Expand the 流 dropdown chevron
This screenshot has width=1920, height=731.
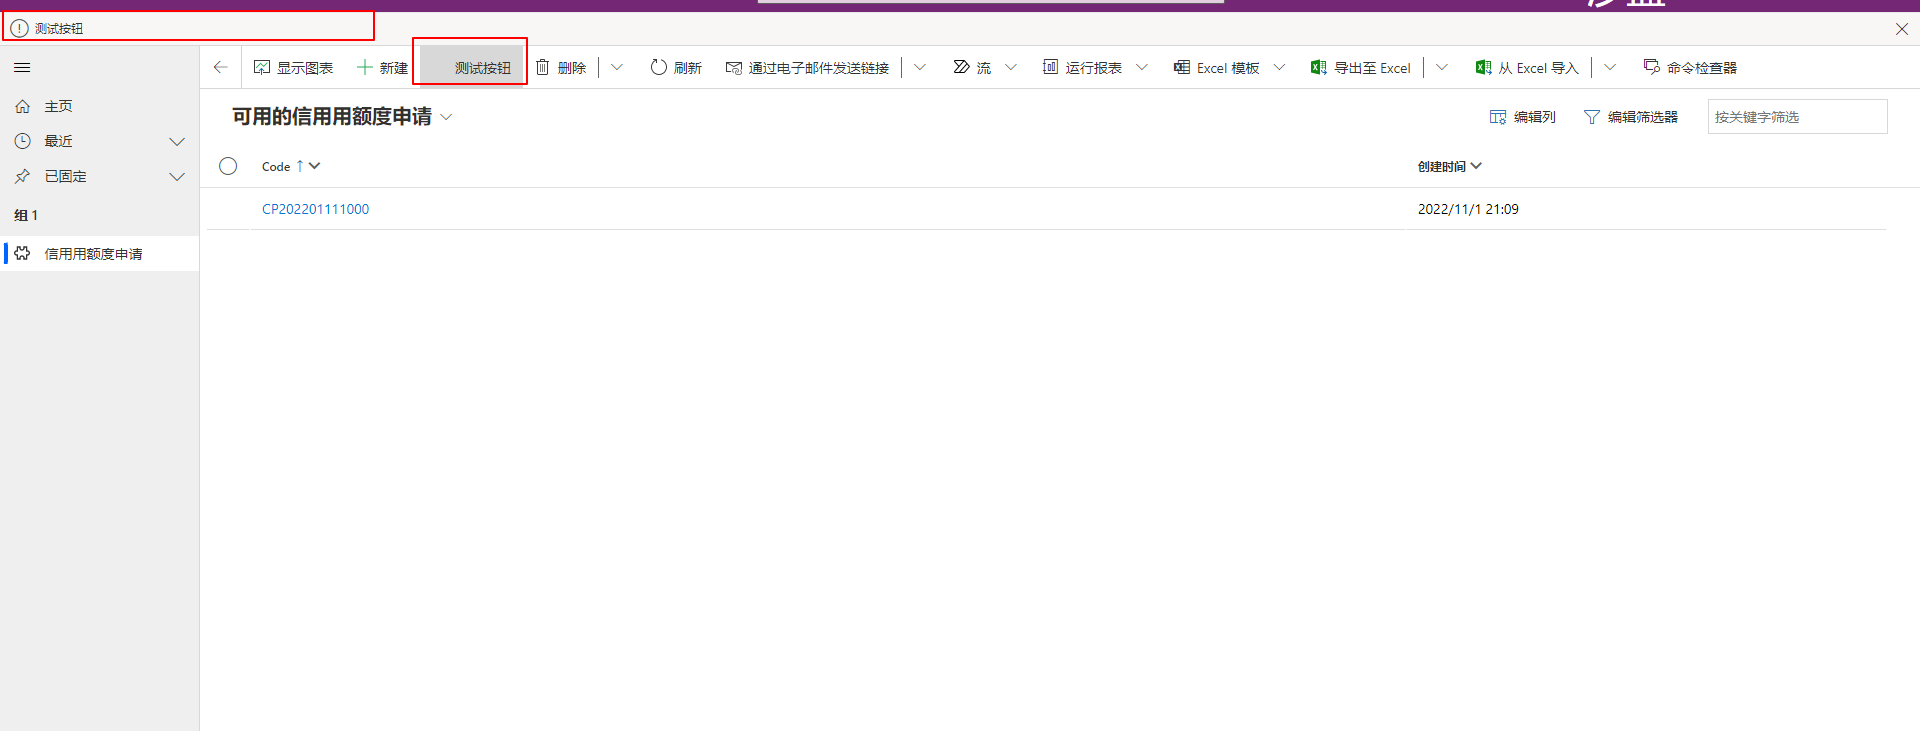[1011, 67]
